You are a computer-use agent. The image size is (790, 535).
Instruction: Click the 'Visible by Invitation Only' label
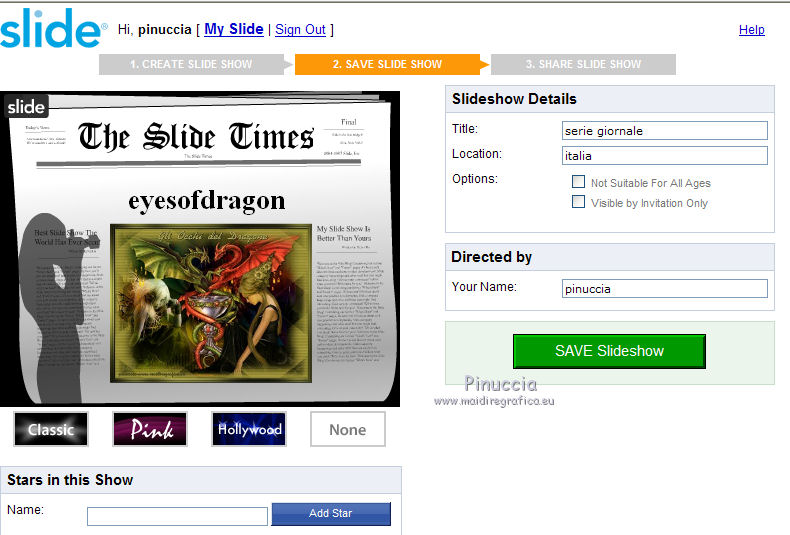649,203
